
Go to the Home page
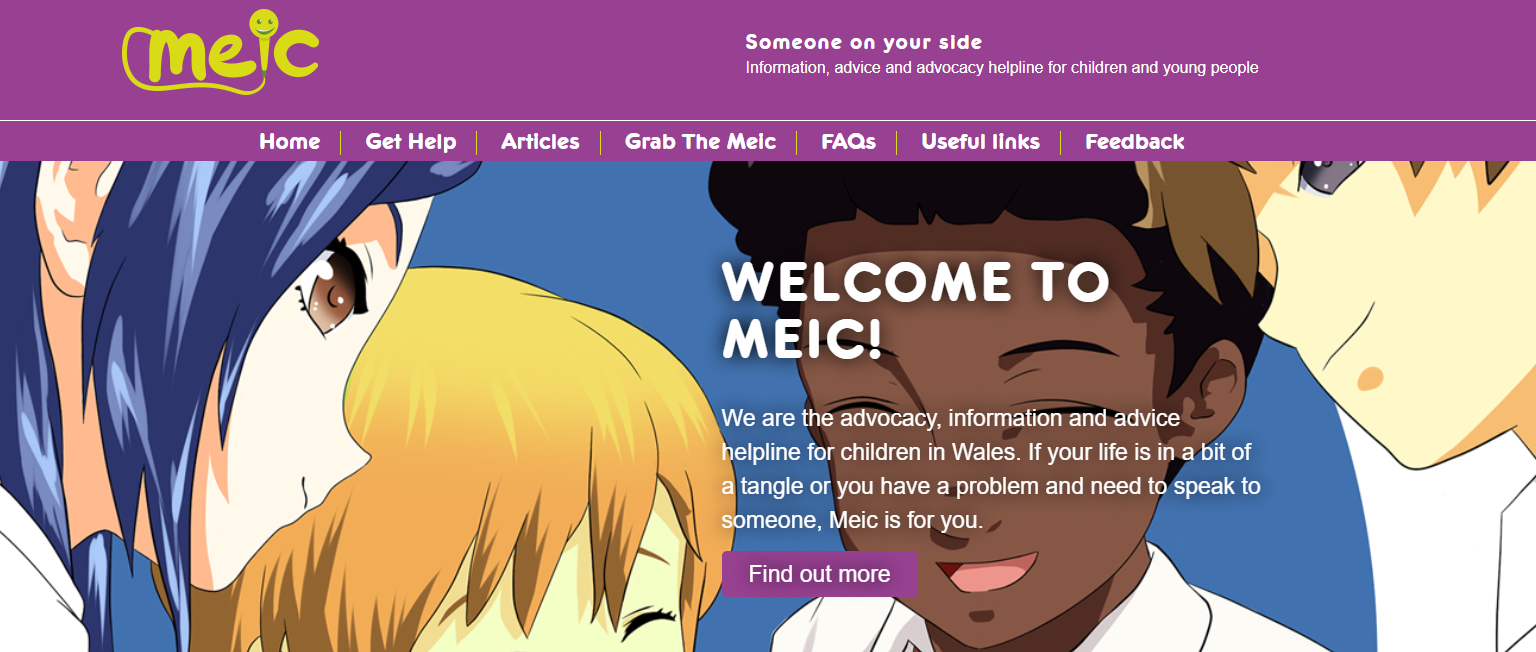(290, 142)
